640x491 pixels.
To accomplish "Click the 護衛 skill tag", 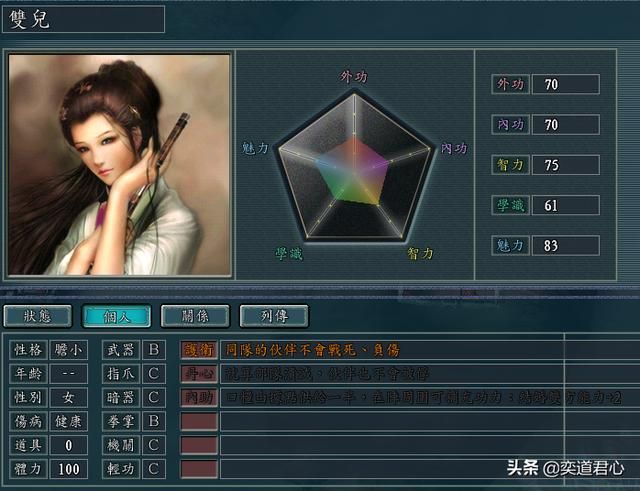I will click(x=199, y=350).
